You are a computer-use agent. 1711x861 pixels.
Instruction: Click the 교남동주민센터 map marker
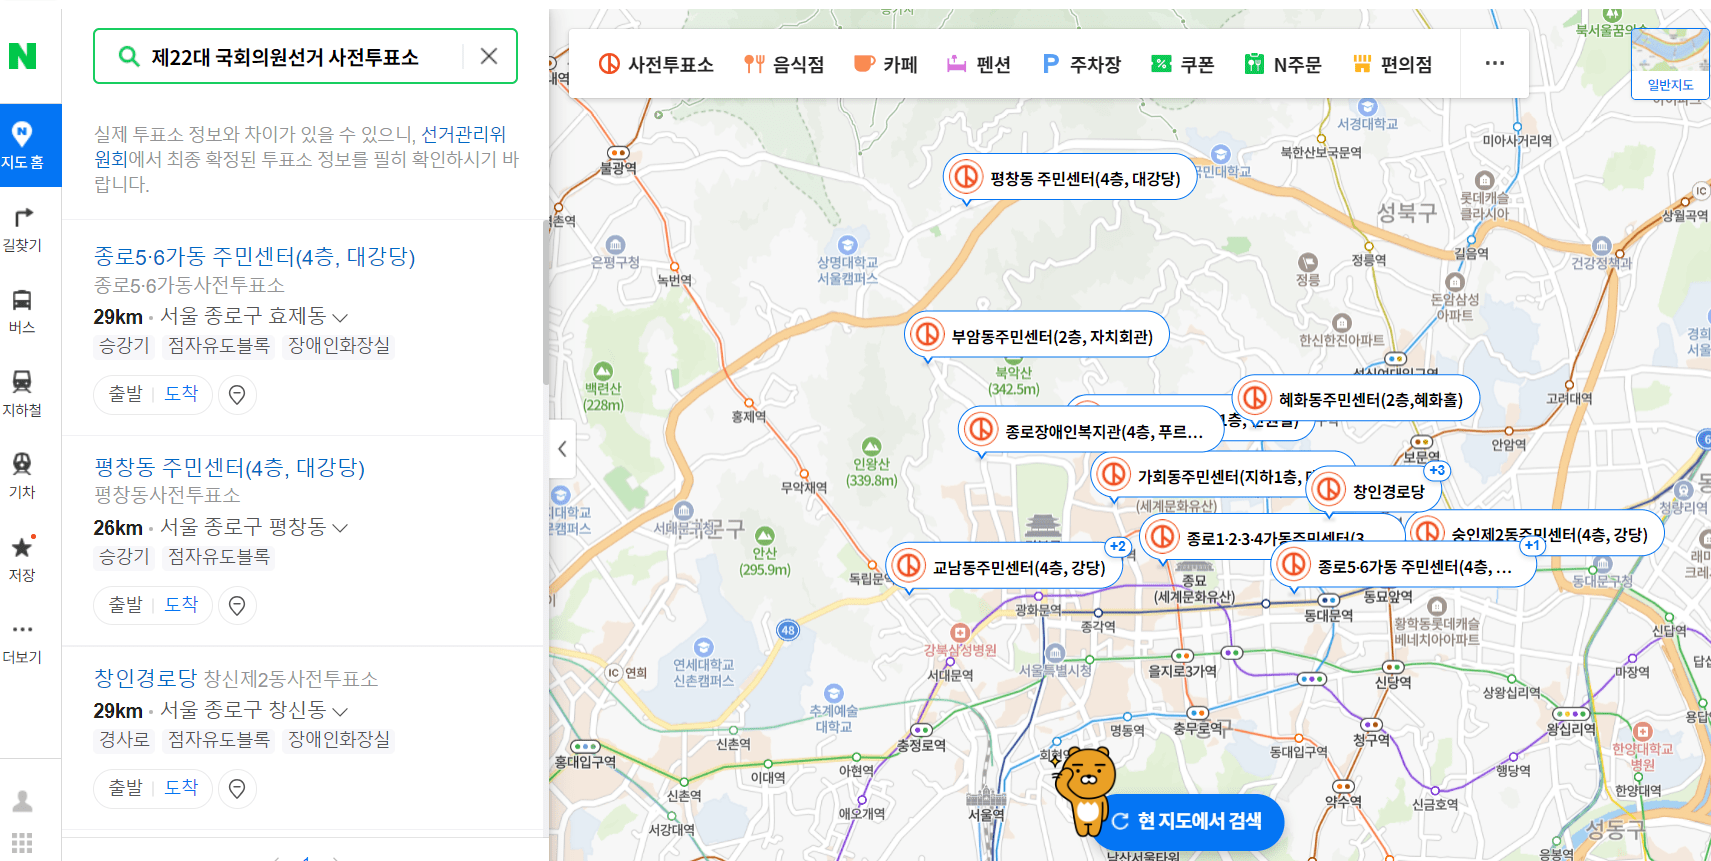tap(1003, 567)
